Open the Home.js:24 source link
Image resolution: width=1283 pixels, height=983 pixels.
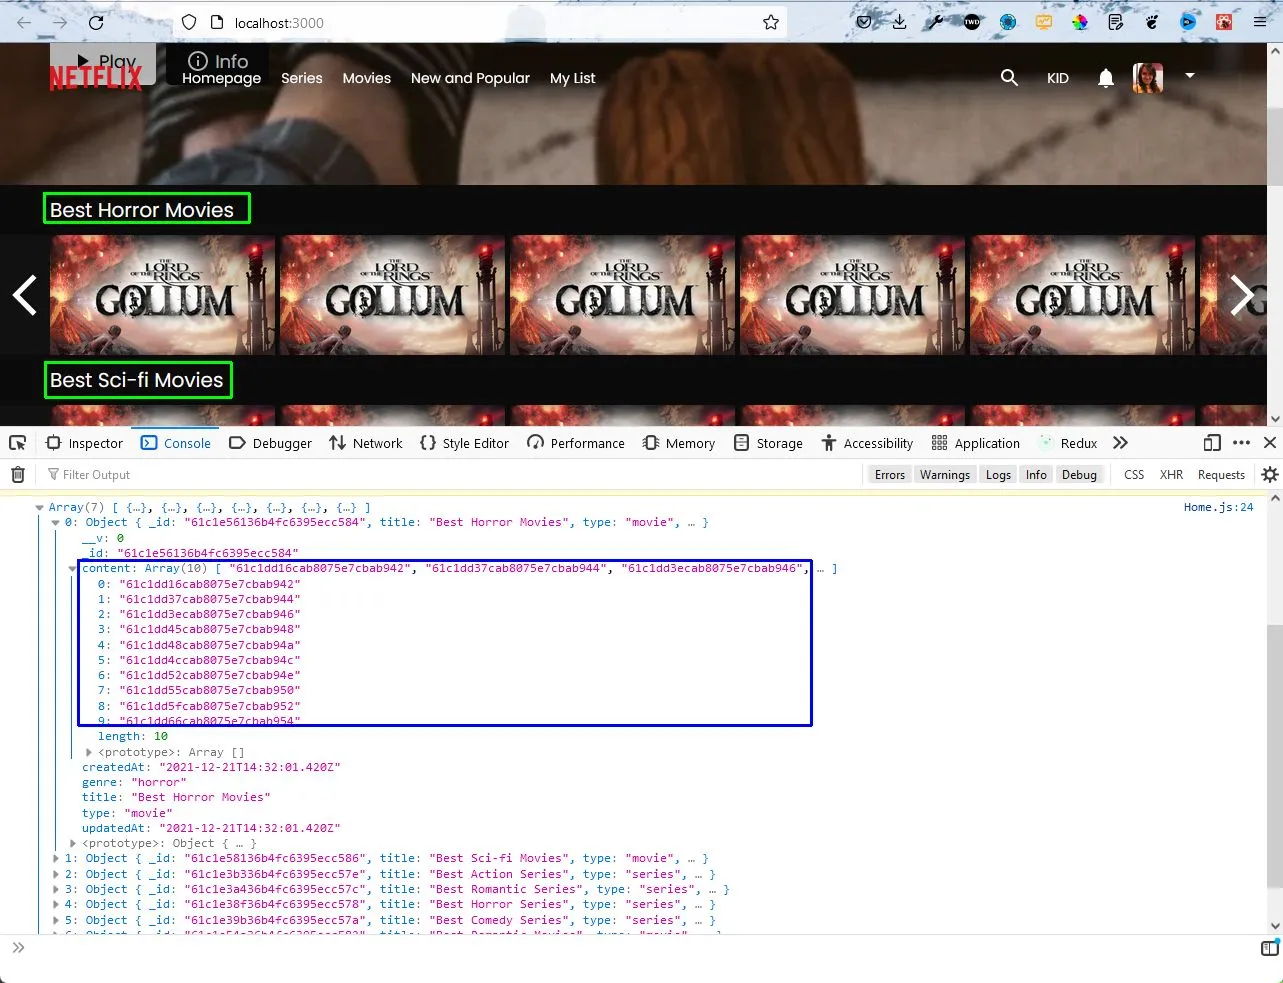(x=1218, y=507)
